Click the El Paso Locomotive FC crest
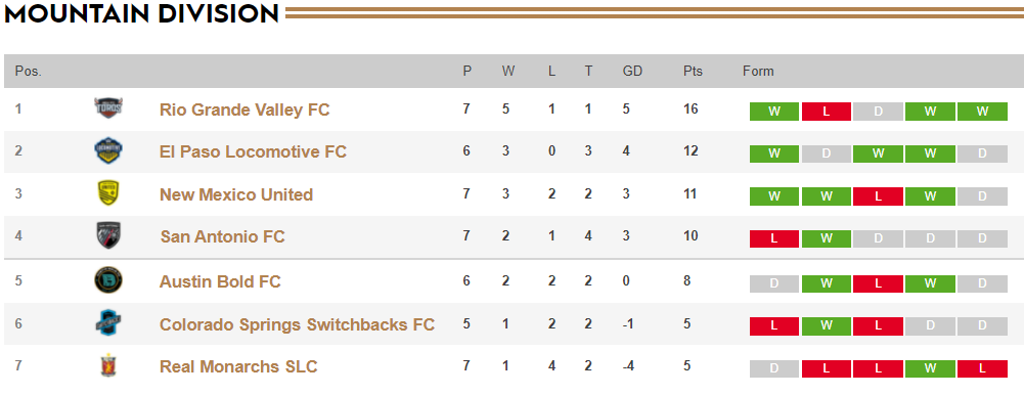 click(x=108, y=151)
